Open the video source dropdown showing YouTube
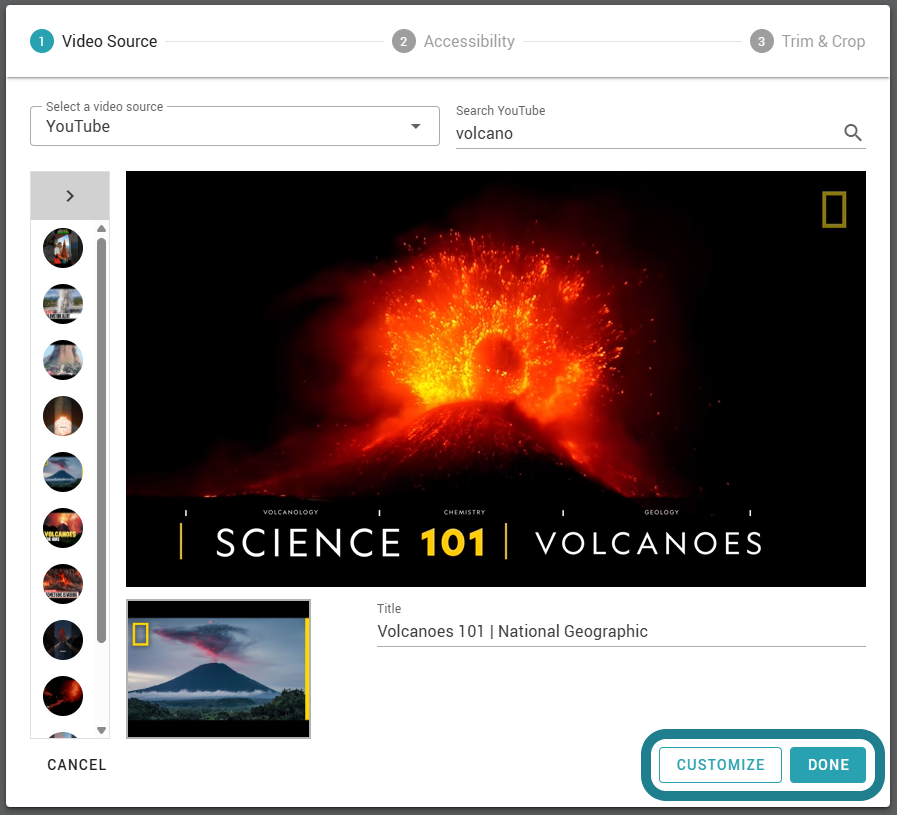 235,126
